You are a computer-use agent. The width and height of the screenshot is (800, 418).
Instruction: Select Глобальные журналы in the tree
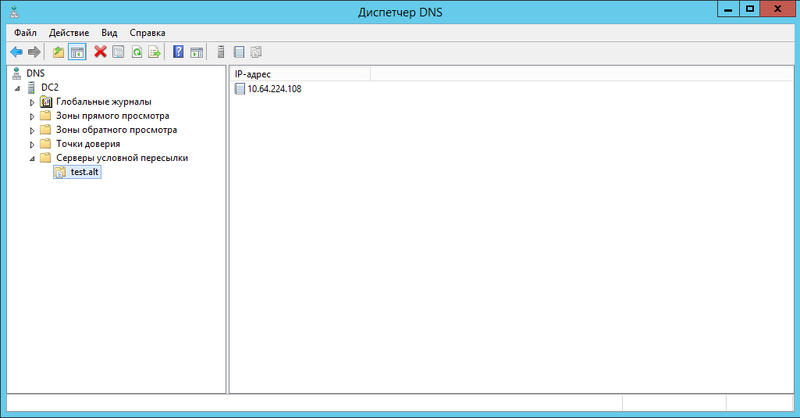click(104, 102)
